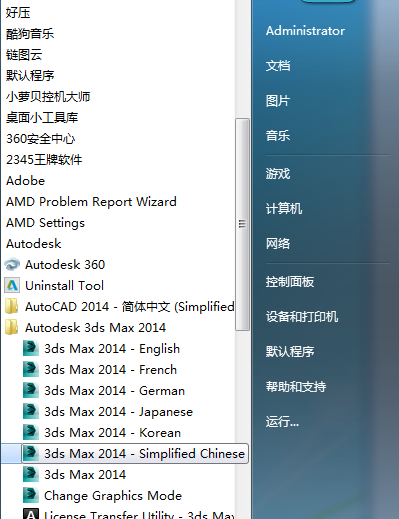Select 好压 in program list
This screenshot has width=399, height=519.
[x=18, y=13]
